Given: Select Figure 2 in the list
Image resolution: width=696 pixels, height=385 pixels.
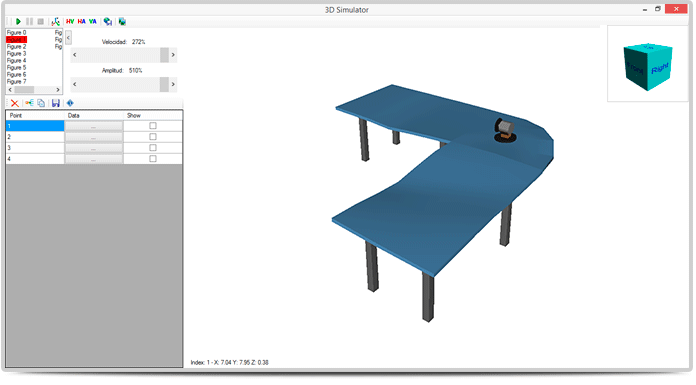Looking at the screenshot, I should pyautogui.click(x=16, y=47).
